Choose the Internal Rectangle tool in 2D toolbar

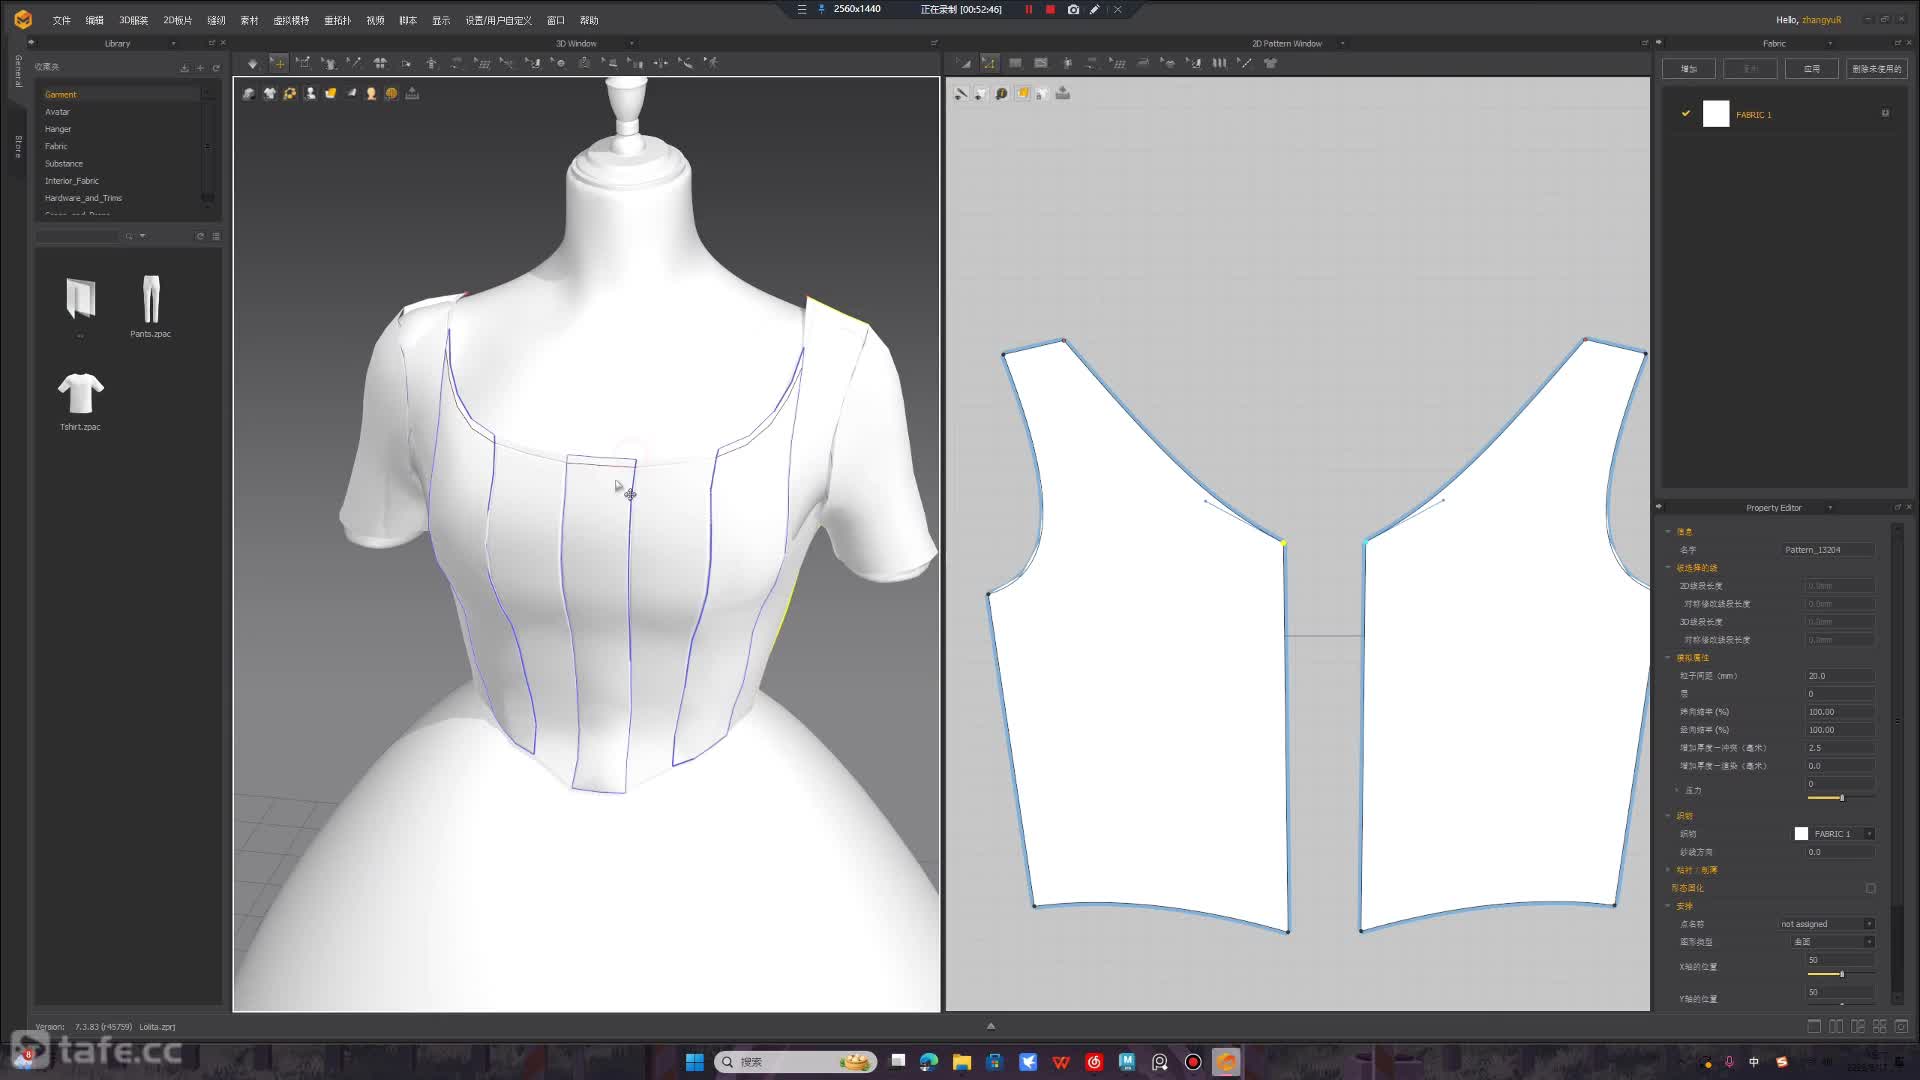click(x=1041, y=63)
